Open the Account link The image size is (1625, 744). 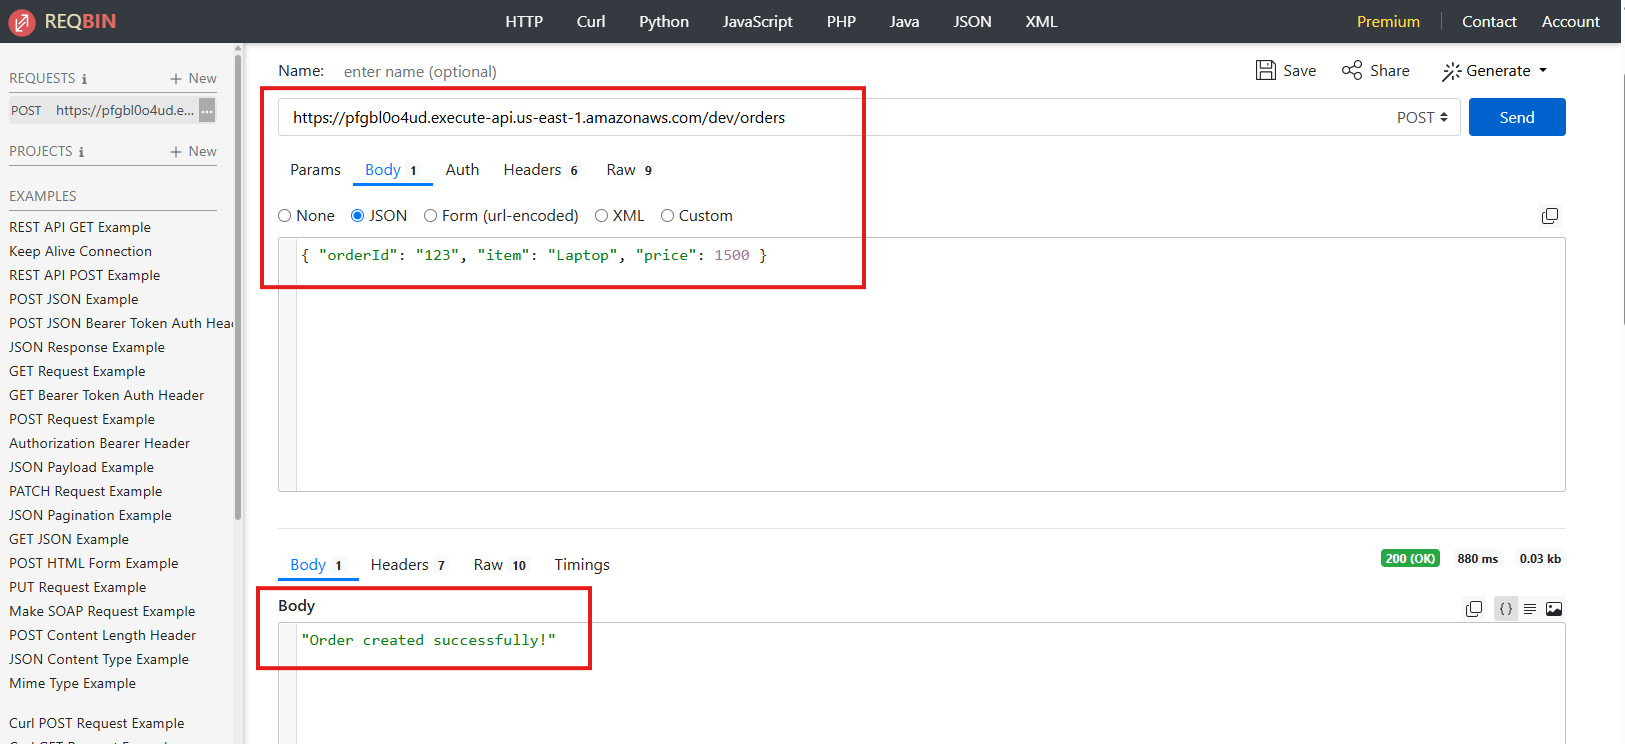pyautogui.click(x=1571, y=22)
